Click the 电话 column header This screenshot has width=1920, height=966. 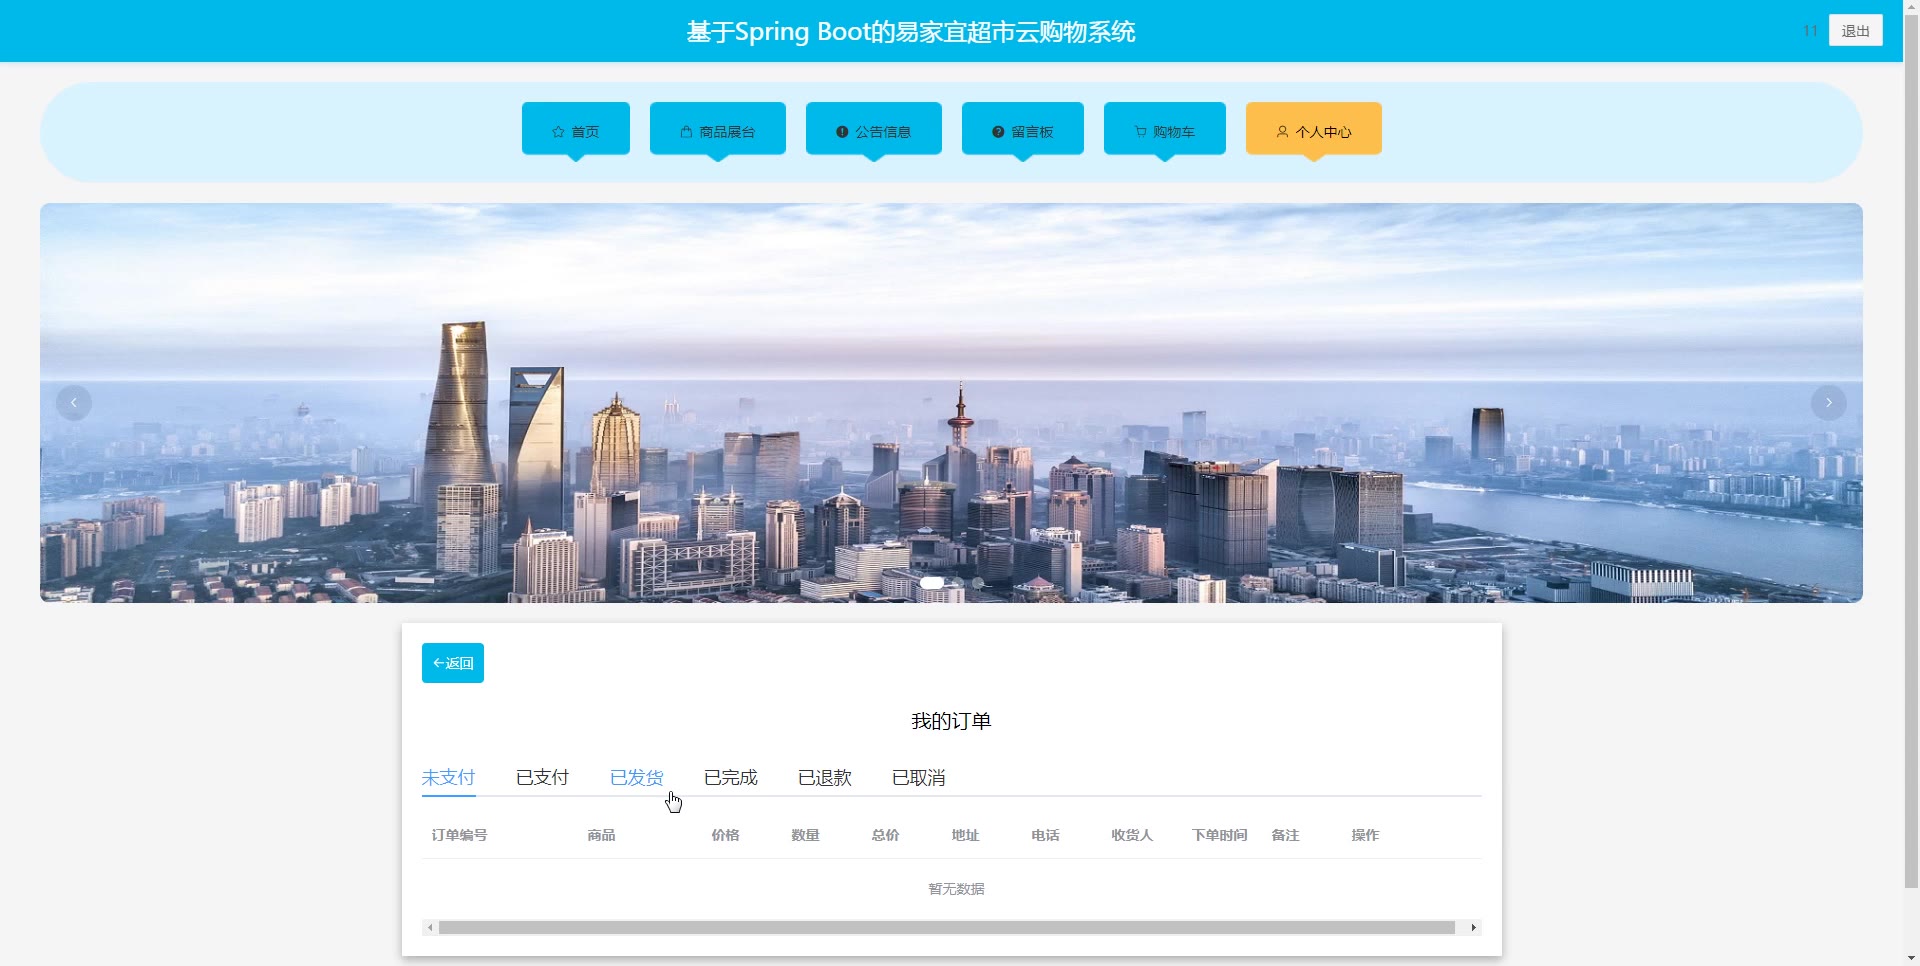pos(1045,835)
